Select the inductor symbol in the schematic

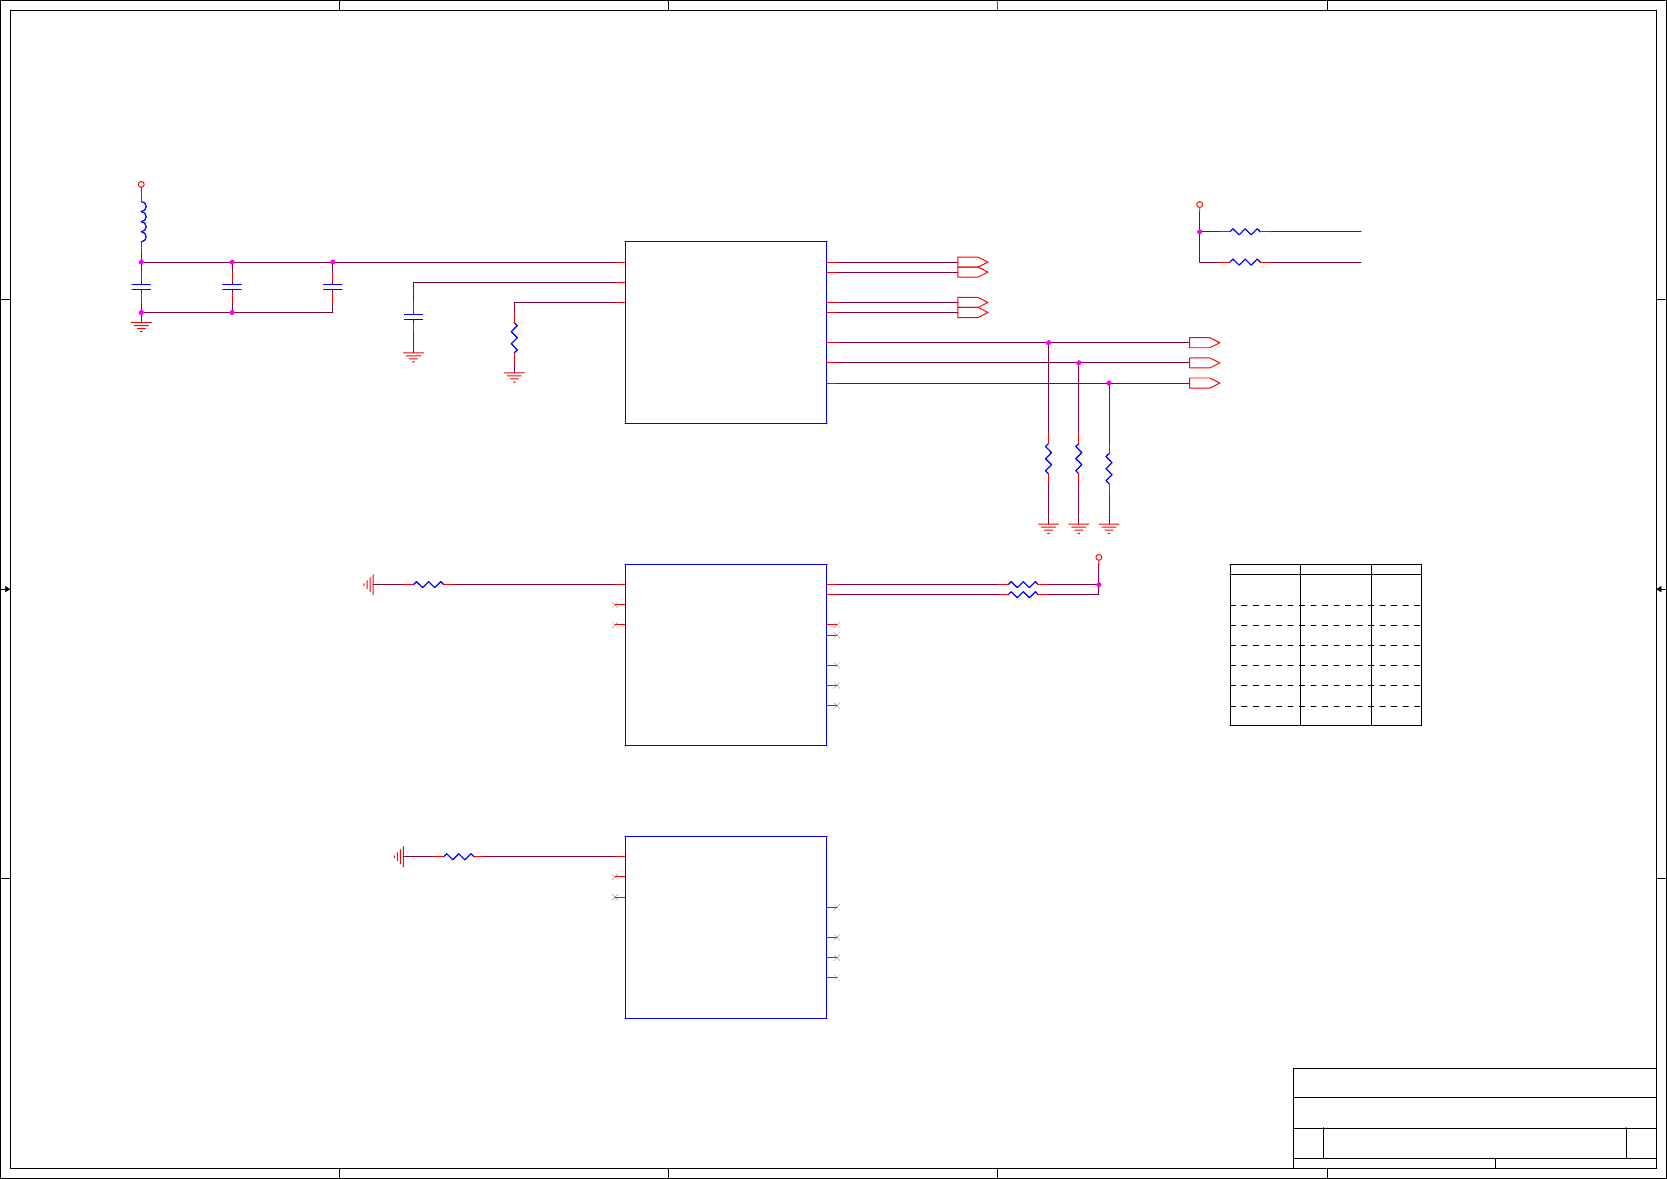tap(142, 221)
